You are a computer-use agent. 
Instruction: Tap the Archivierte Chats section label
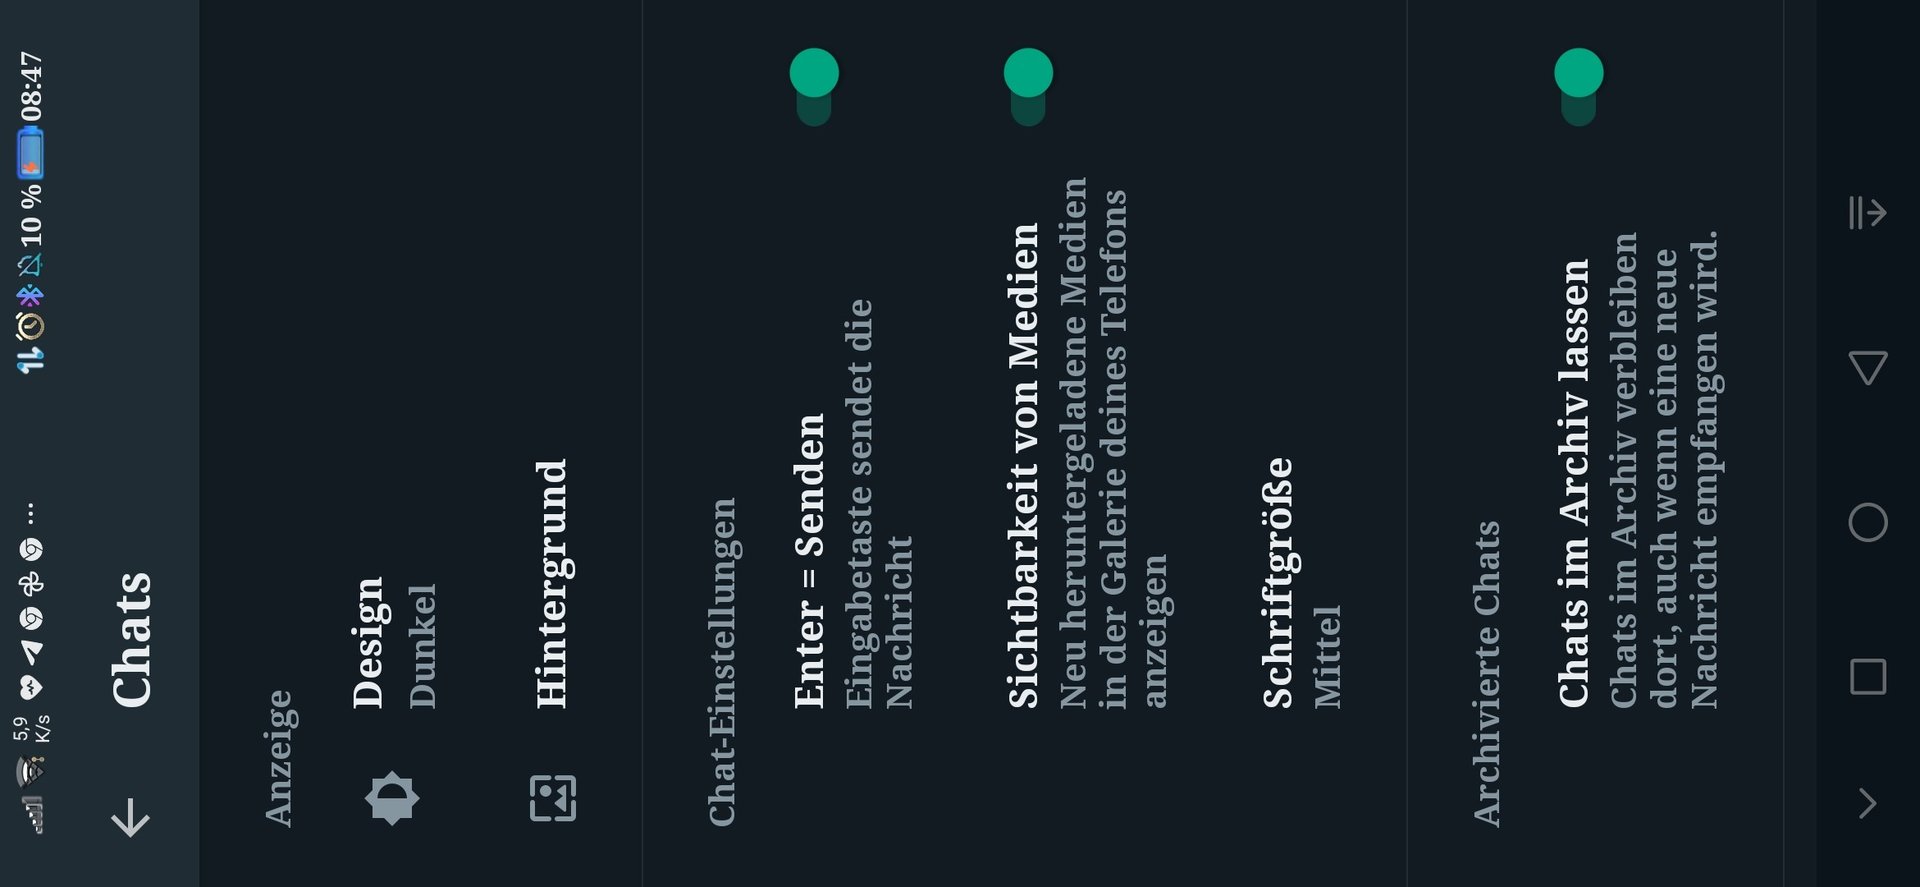click(1486, 674)
